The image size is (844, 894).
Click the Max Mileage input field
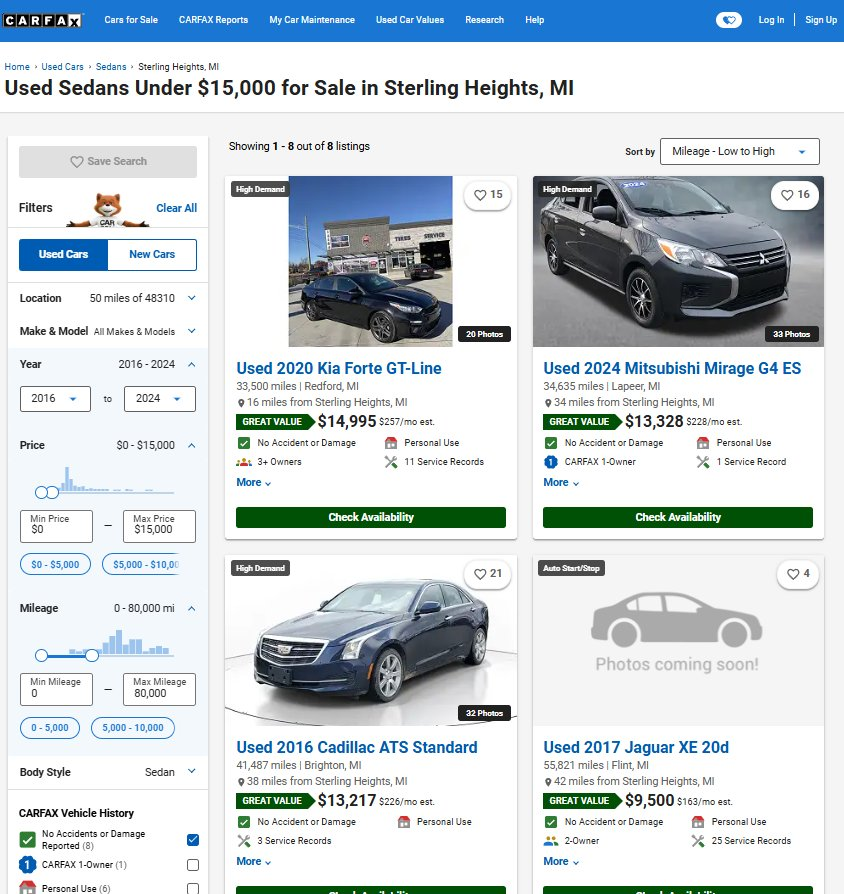coord(159,689)
